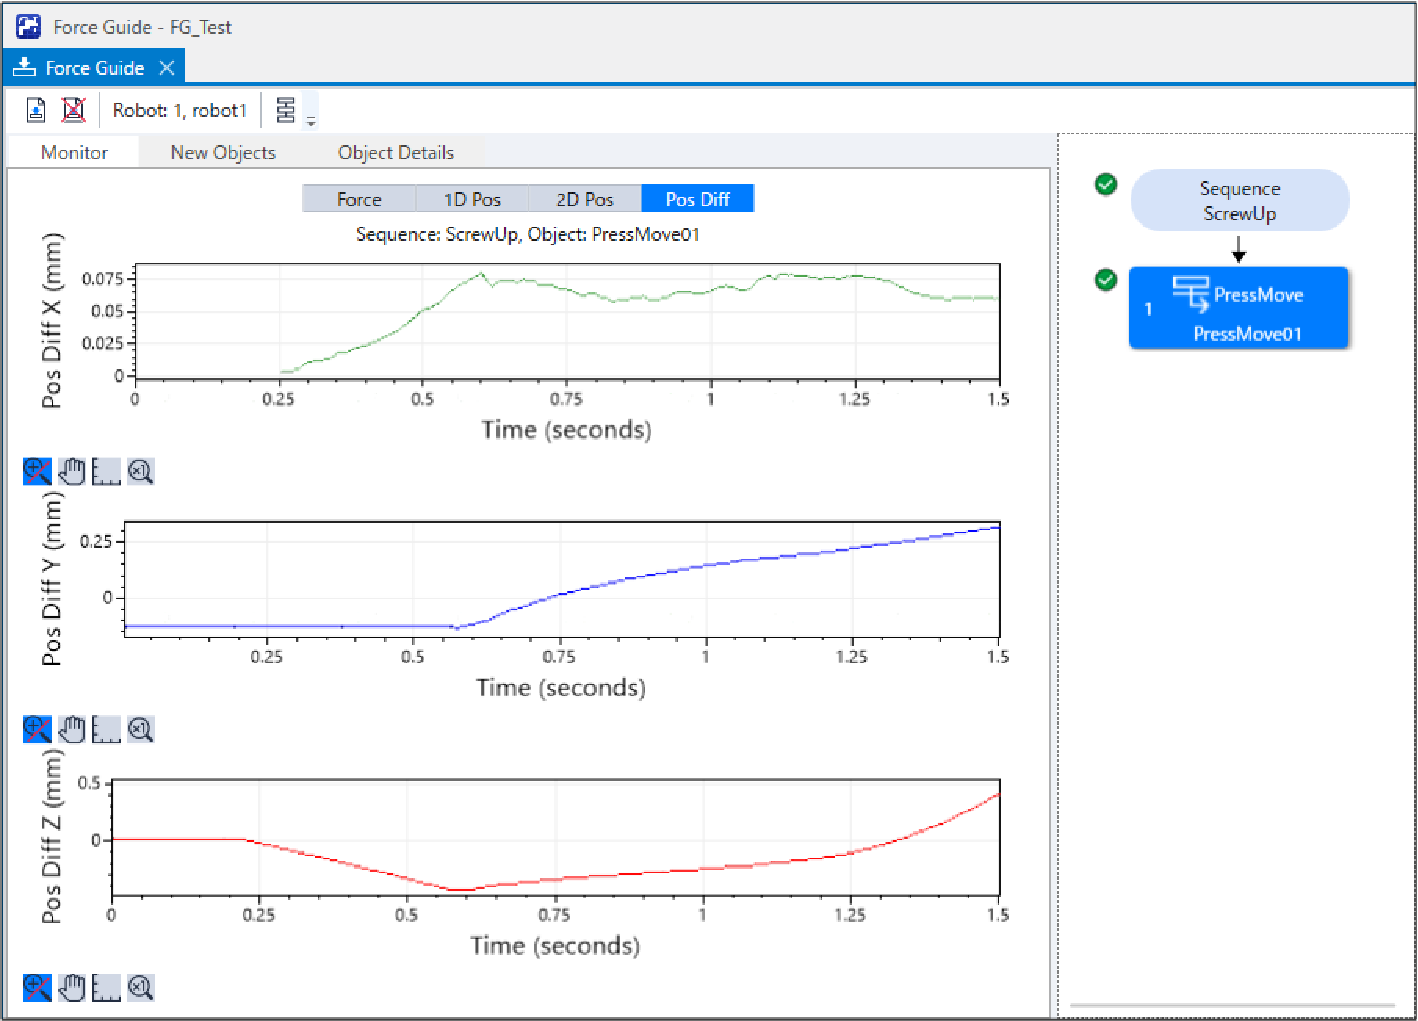Select the Pos Diff graph view
Screen dimensions: 1418x1021
pyautogui.click(x=697, y=199)
